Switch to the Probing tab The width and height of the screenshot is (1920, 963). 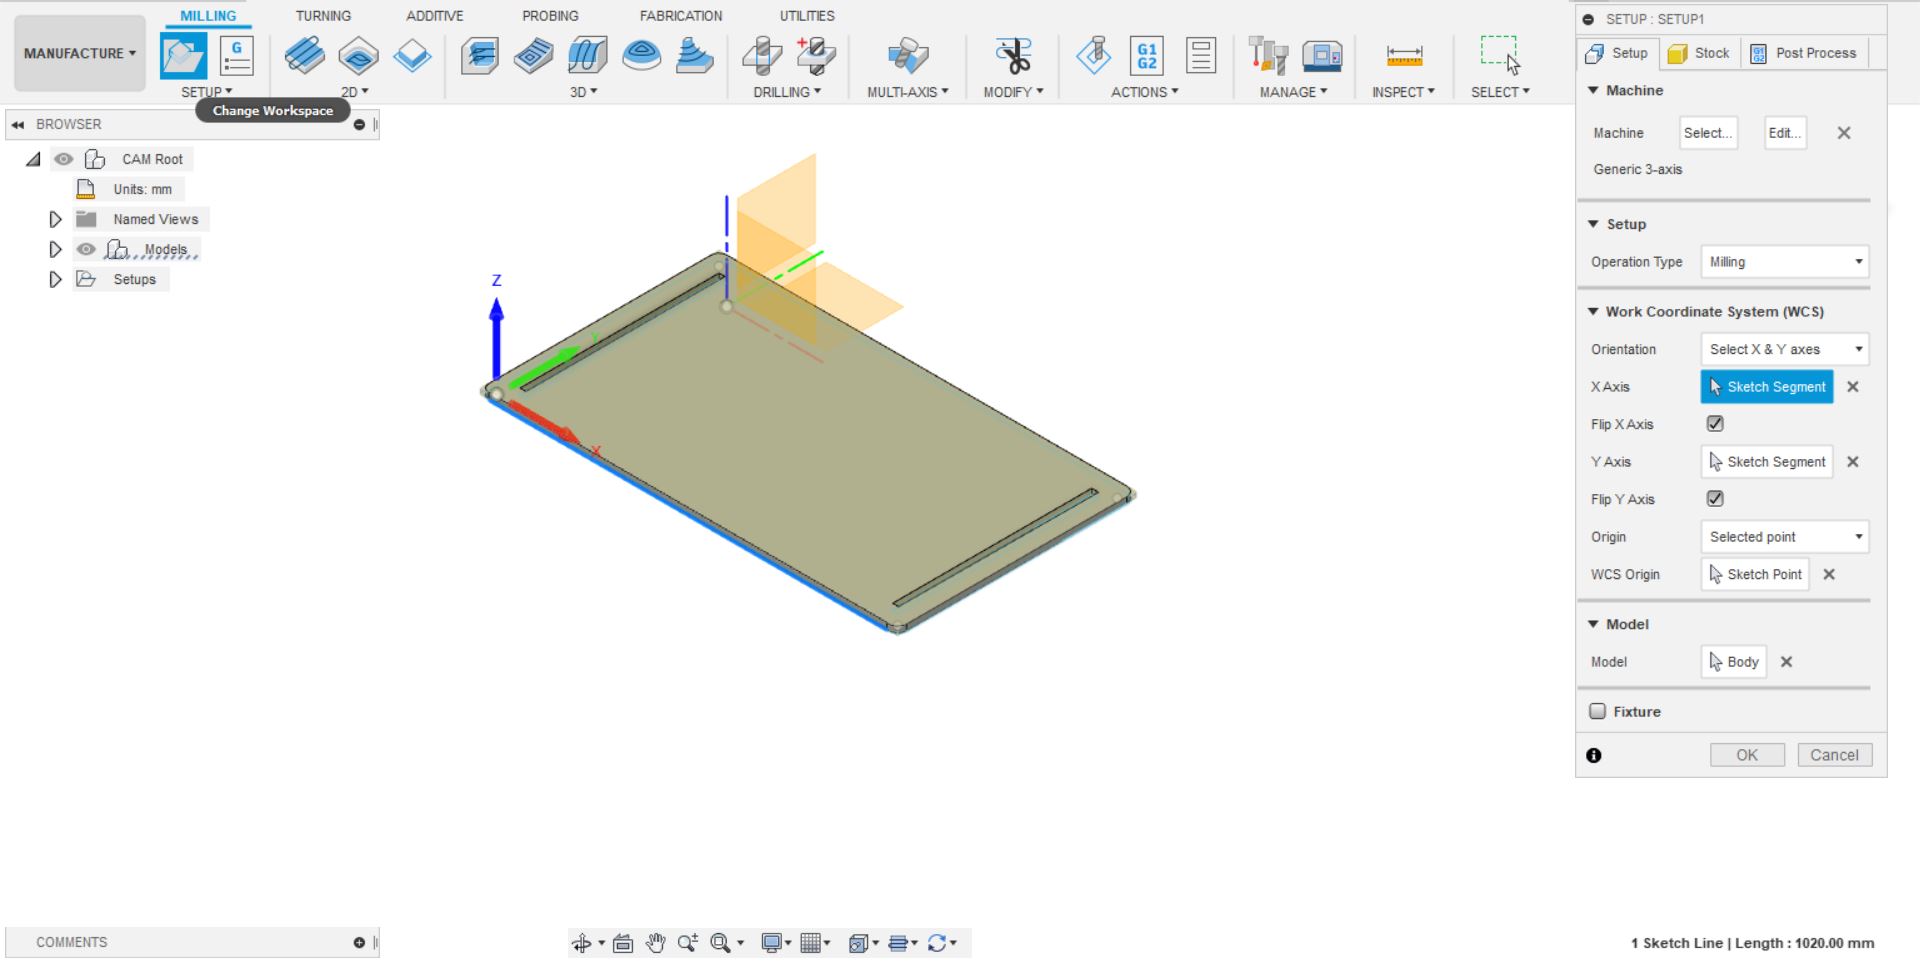550,16
